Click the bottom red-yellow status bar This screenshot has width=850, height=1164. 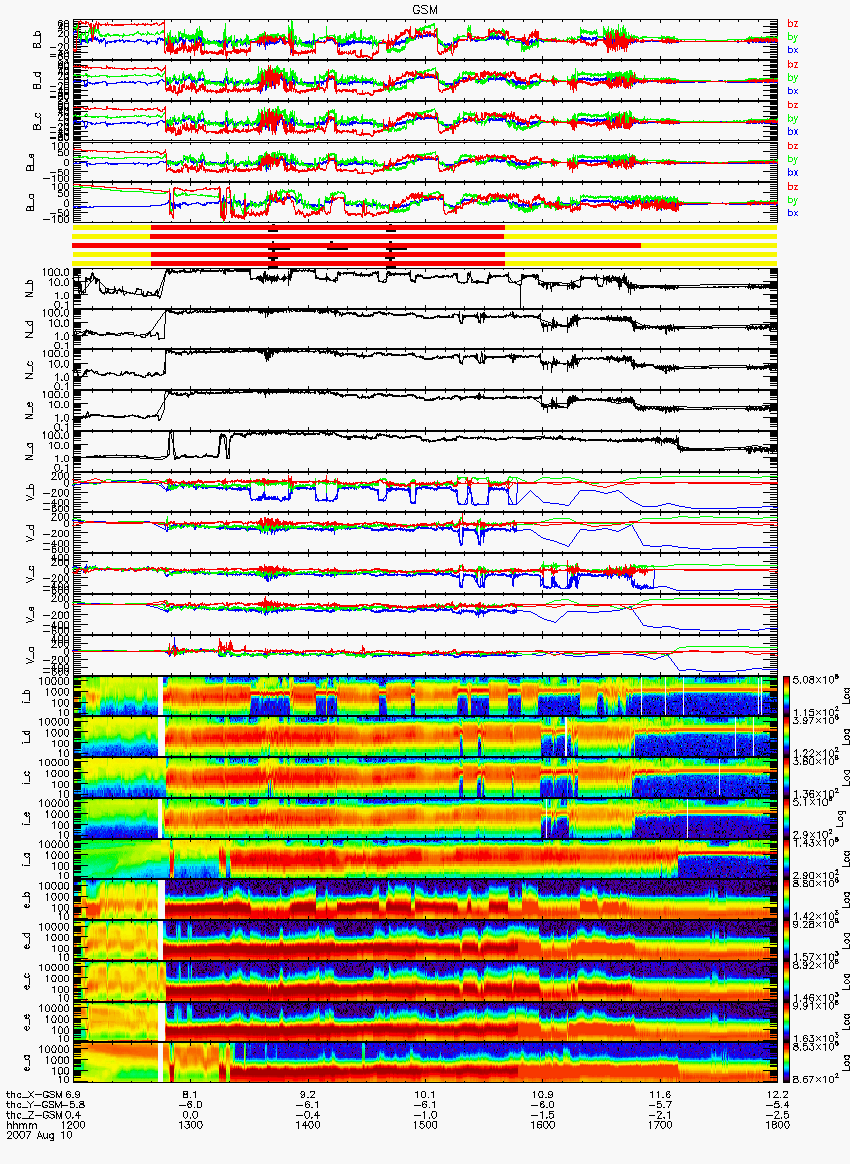click(x=425, y=264)
